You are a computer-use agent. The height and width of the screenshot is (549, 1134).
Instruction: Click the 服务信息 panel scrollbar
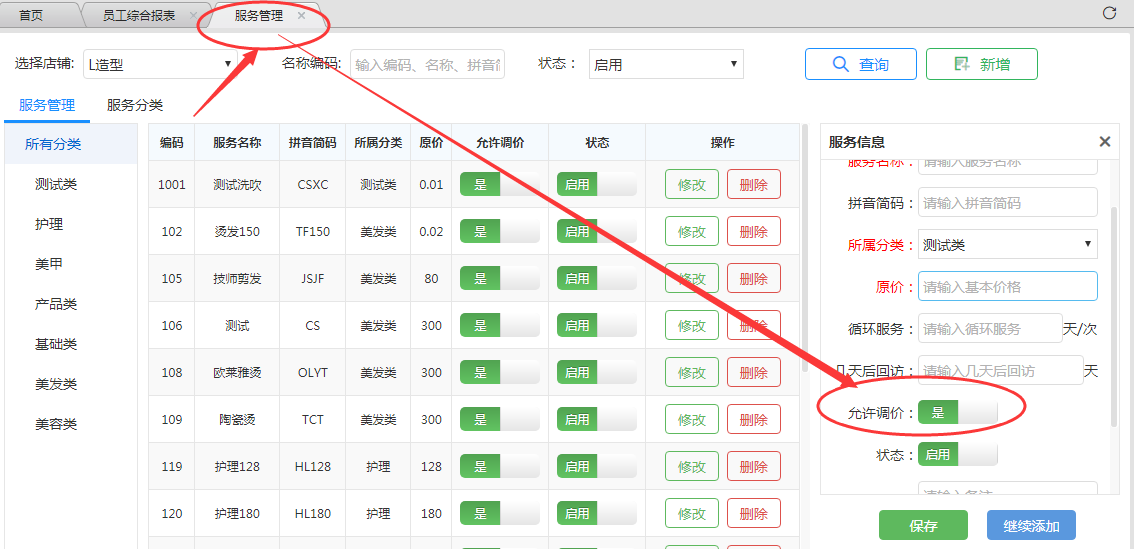1114,315
